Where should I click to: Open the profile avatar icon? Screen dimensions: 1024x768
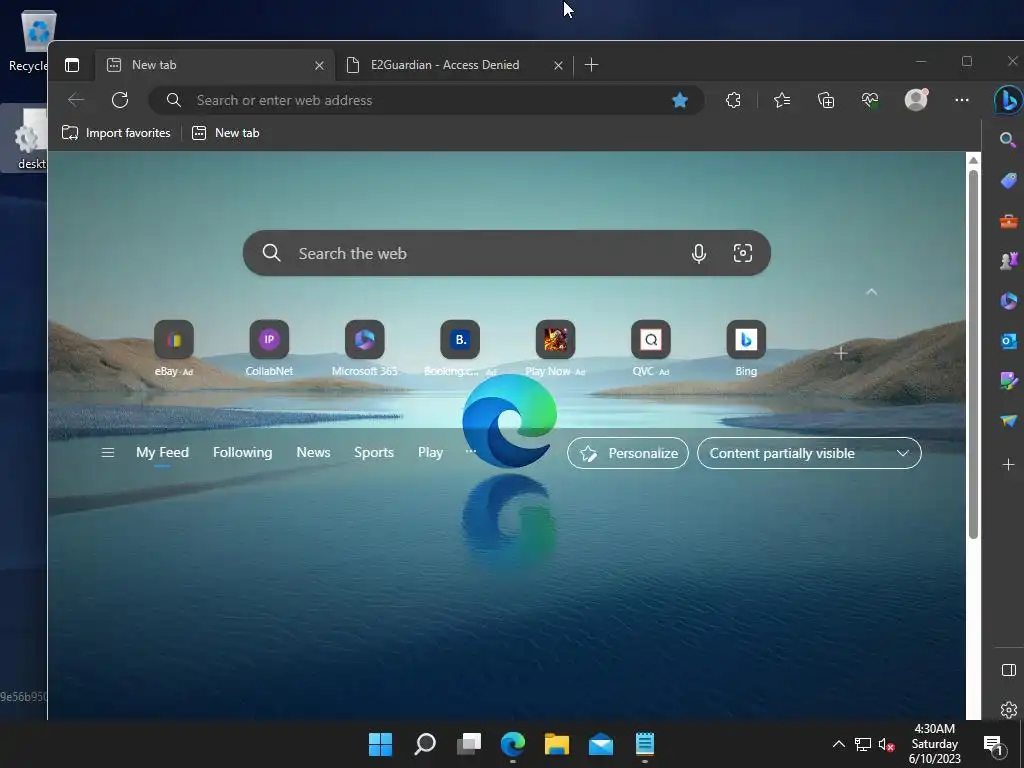coord(916,99)
